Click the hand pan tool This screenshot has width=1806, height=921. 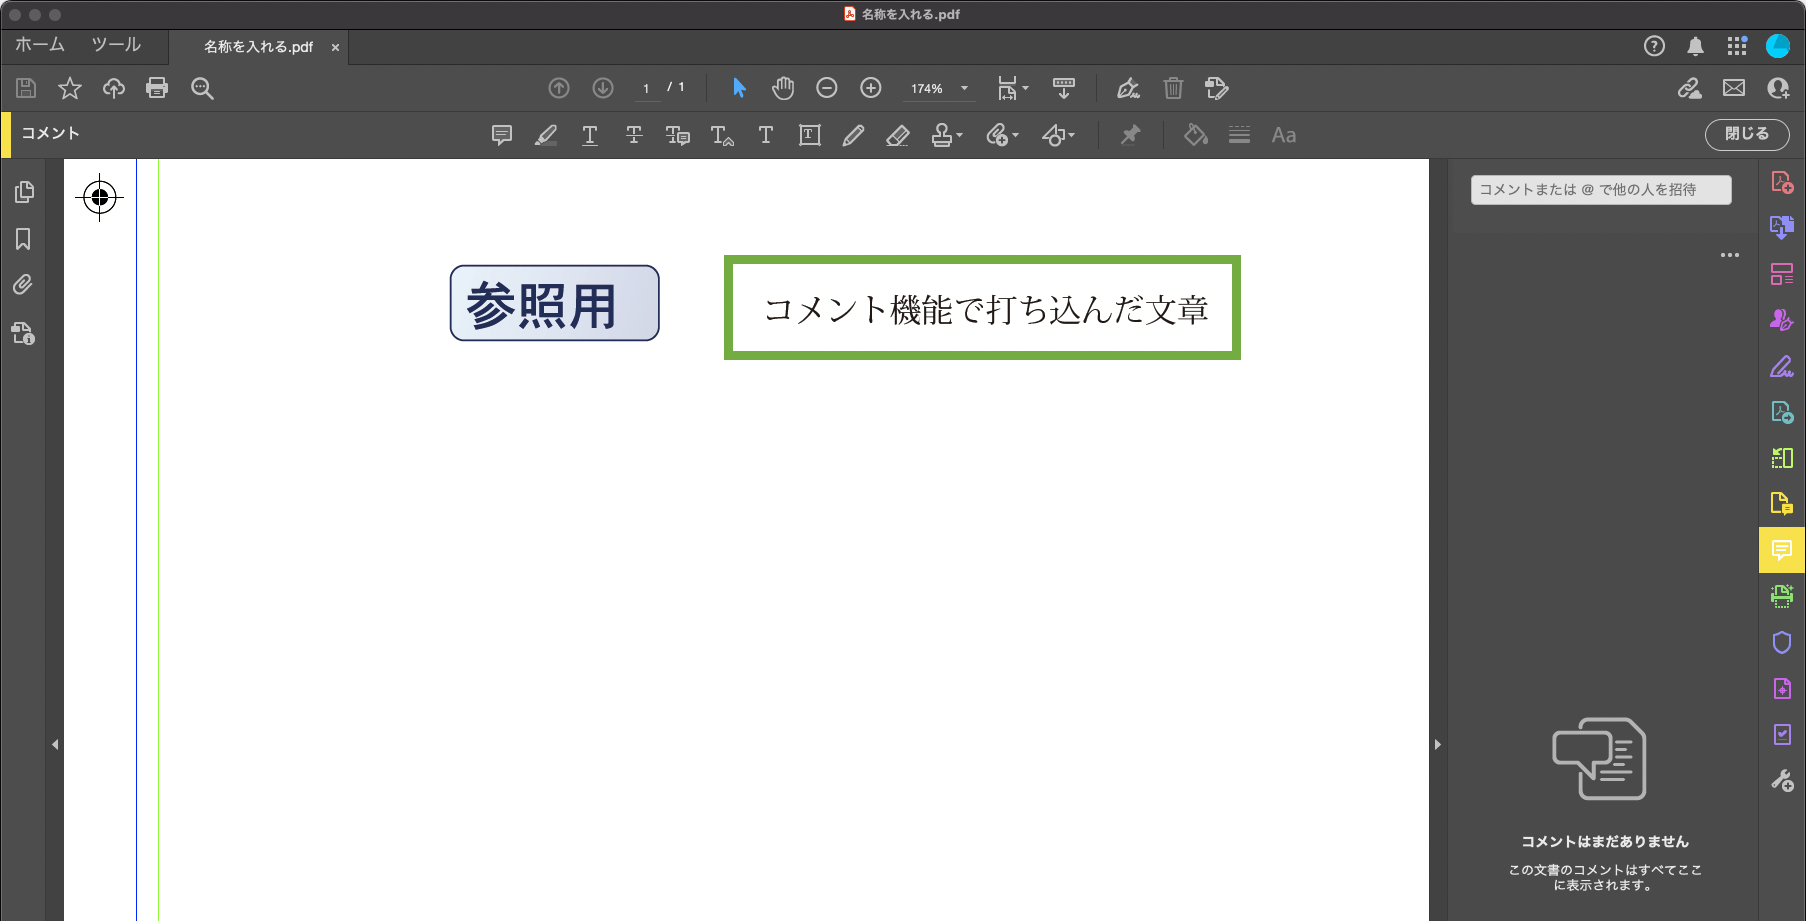pyautogui.click(x=783, y=88)
